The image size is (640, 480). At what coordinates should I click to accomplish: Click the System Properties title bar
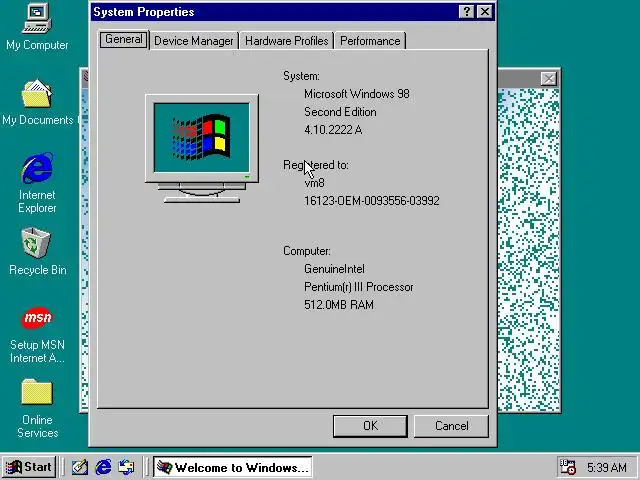pyautogui.click(x=273, y=11)
